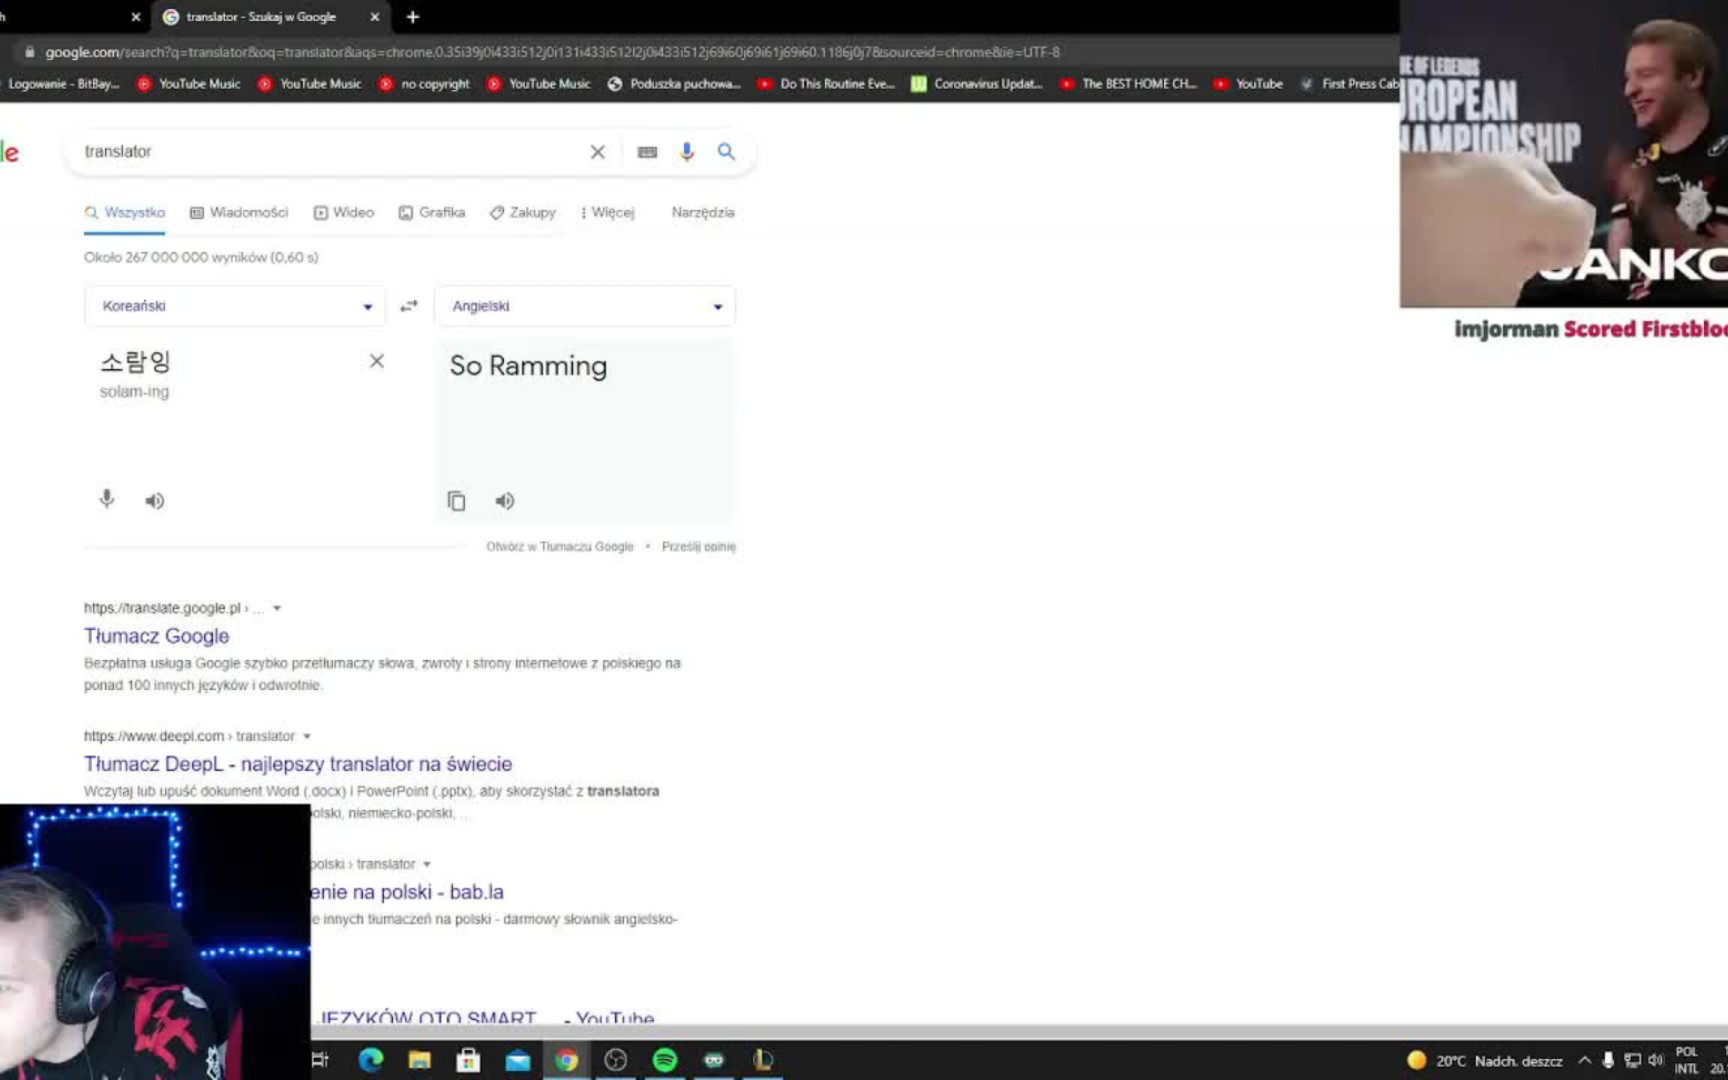Open File Explorer from the taskbar
Screen dimensions: 1728x1080
coord(419,1060)
